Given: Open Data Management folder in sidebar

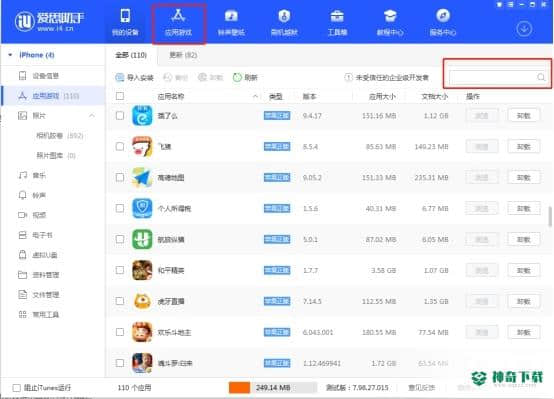Looking at the screenshot, I should 53,275.
